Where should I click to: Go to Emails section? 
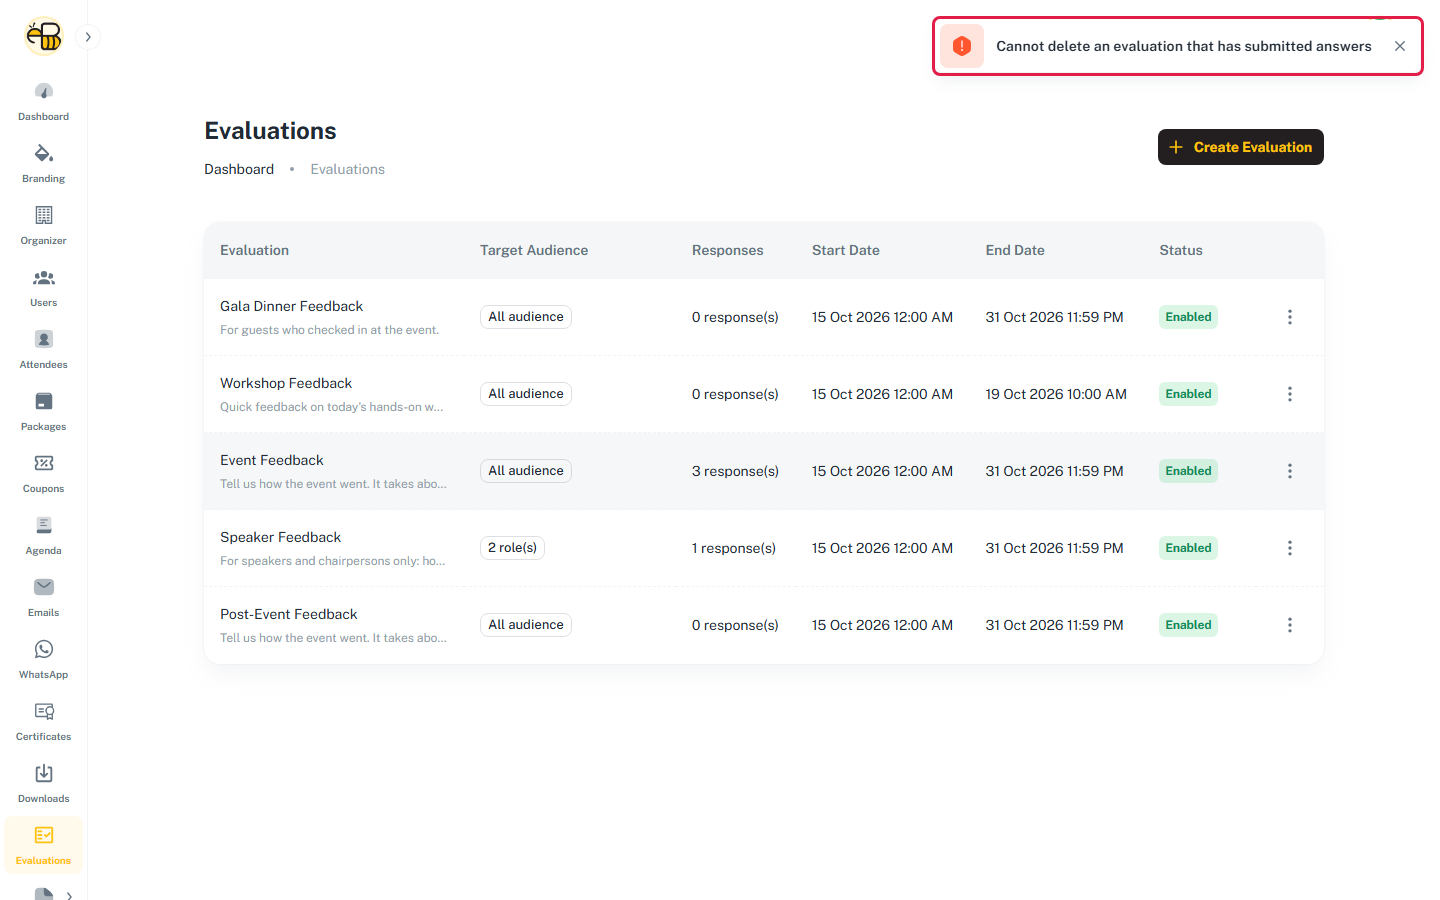pos(44,598)
